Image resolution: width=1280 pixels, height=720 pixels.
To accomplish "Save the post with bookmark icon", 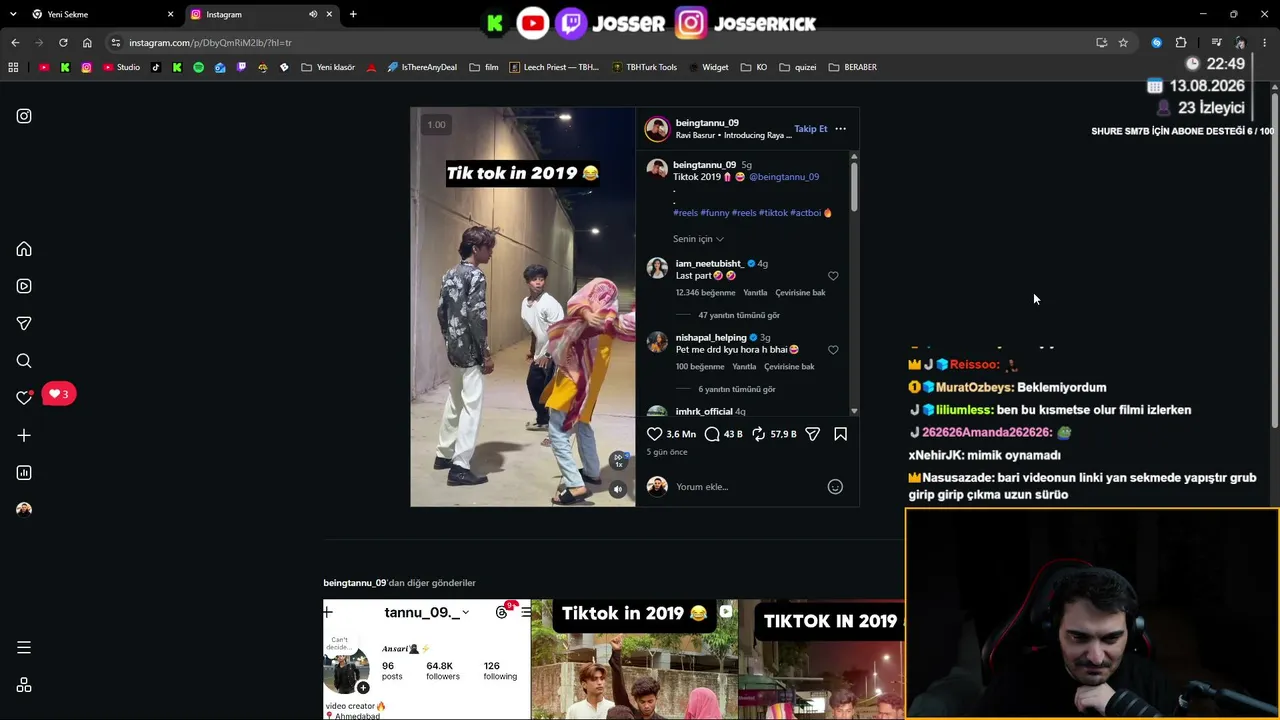I will [840, 434].
